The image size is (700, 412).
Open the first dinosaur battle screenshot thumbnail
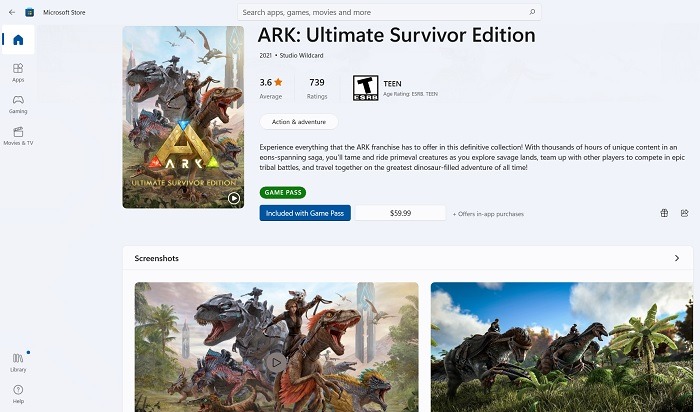(276, 346)
